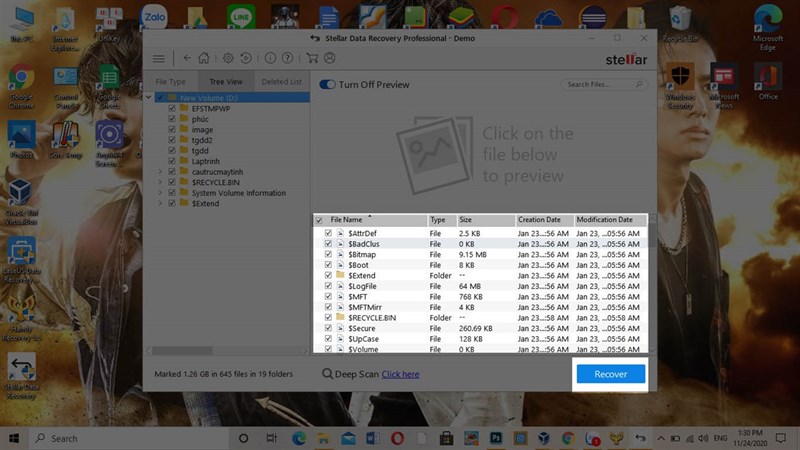Viewport: 800px width, 450px height.
Task: Click the back arrow icon
Action: point(187,58)
